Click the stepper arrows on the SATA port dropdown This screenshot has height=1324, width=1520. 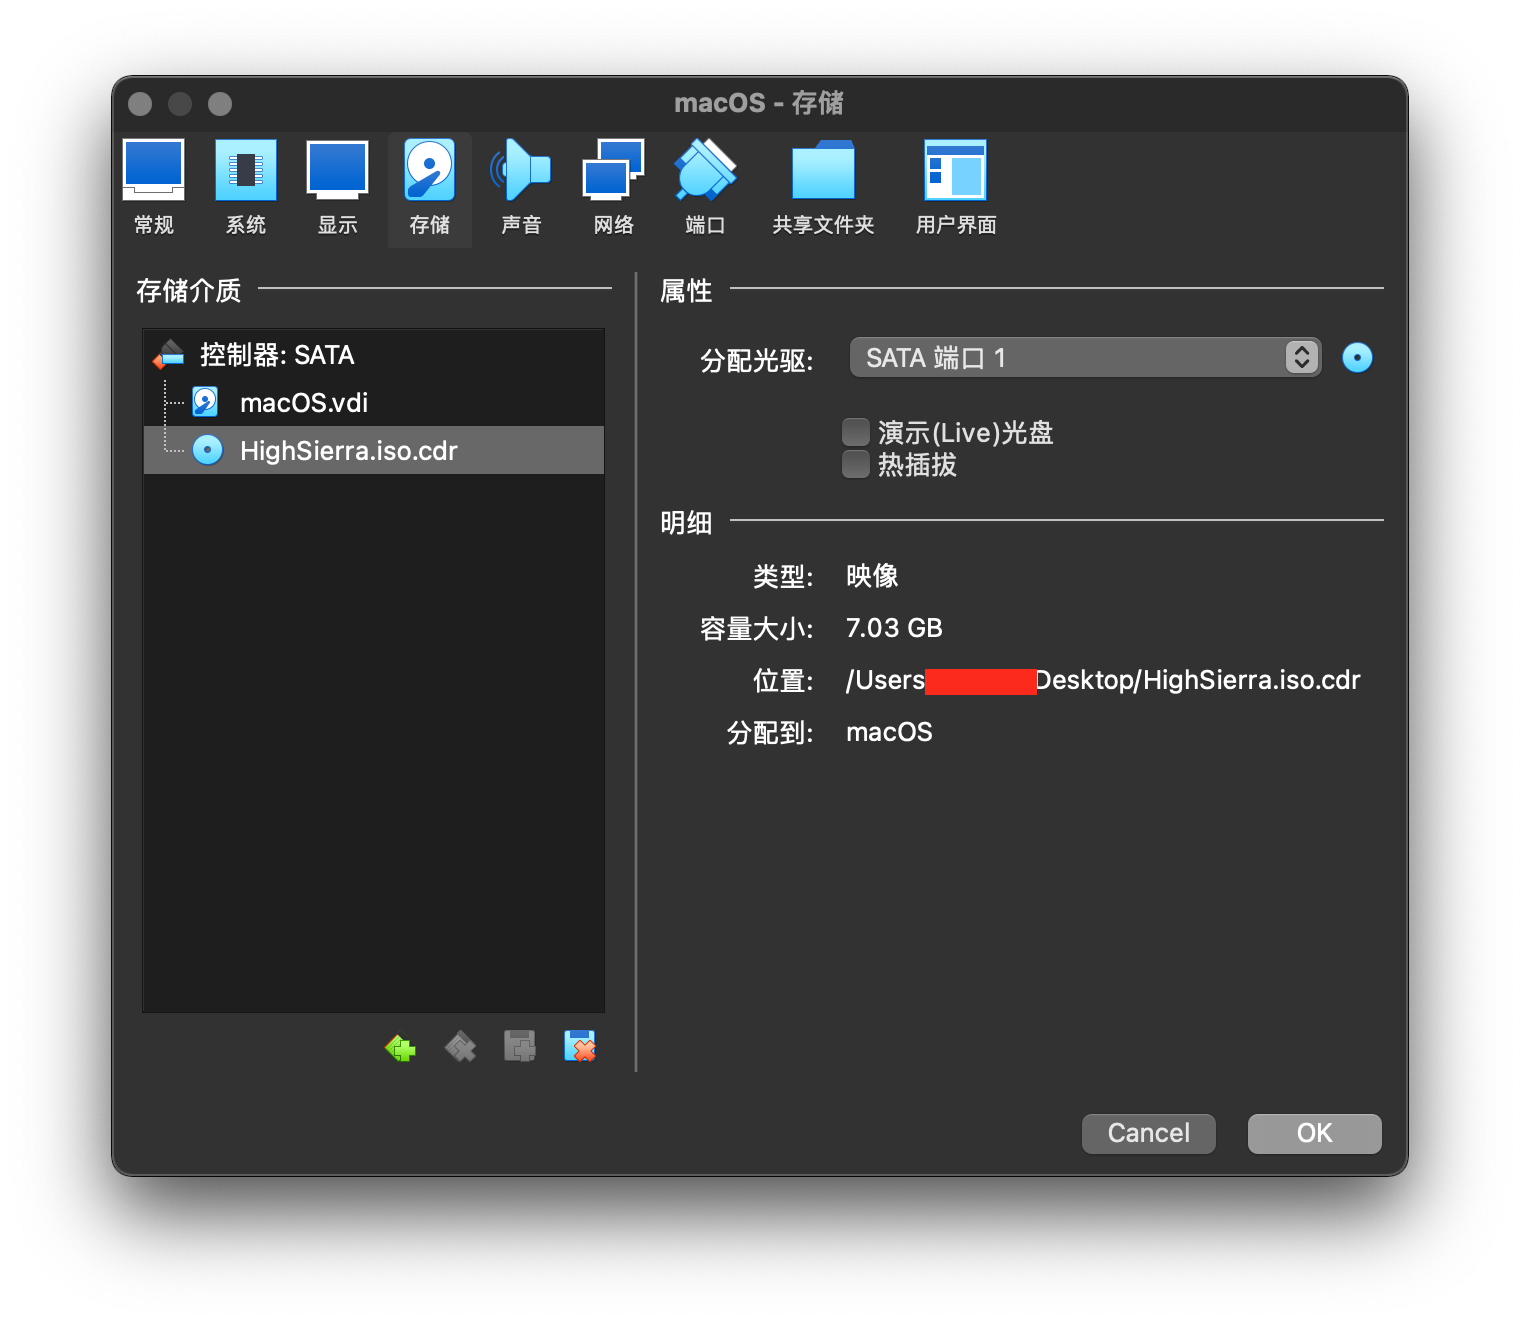tap(1301, 357)
